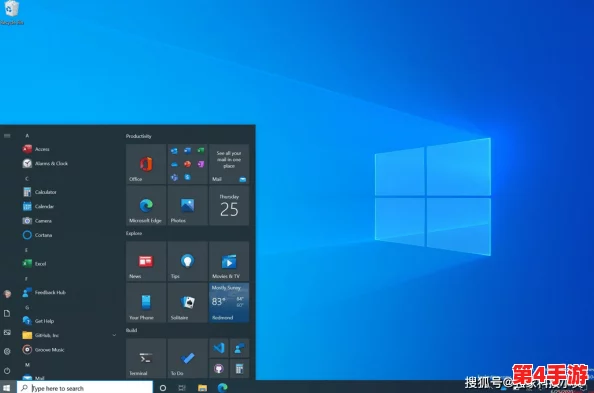Open the Redmond weather tile
Image resolution: width=594 pixels, height=393 pixels.
click(x=229, y=302)
